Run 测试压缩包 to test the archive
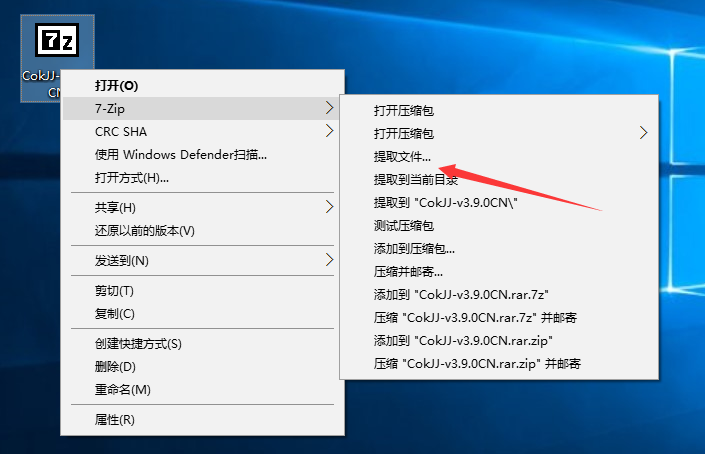Viewport: 705px width, 454px height. [x=404, y=225]
